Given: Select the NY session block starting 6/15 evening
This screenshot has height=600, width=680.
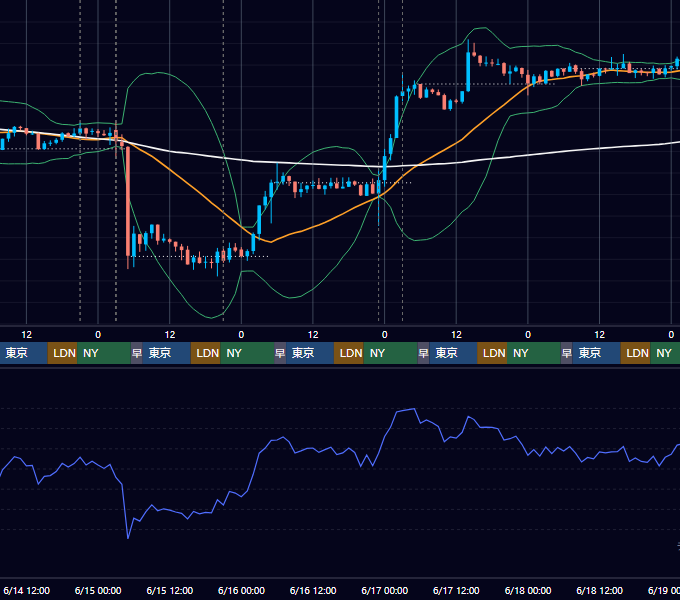Looking at the screenshot, I should coord(247,353).
